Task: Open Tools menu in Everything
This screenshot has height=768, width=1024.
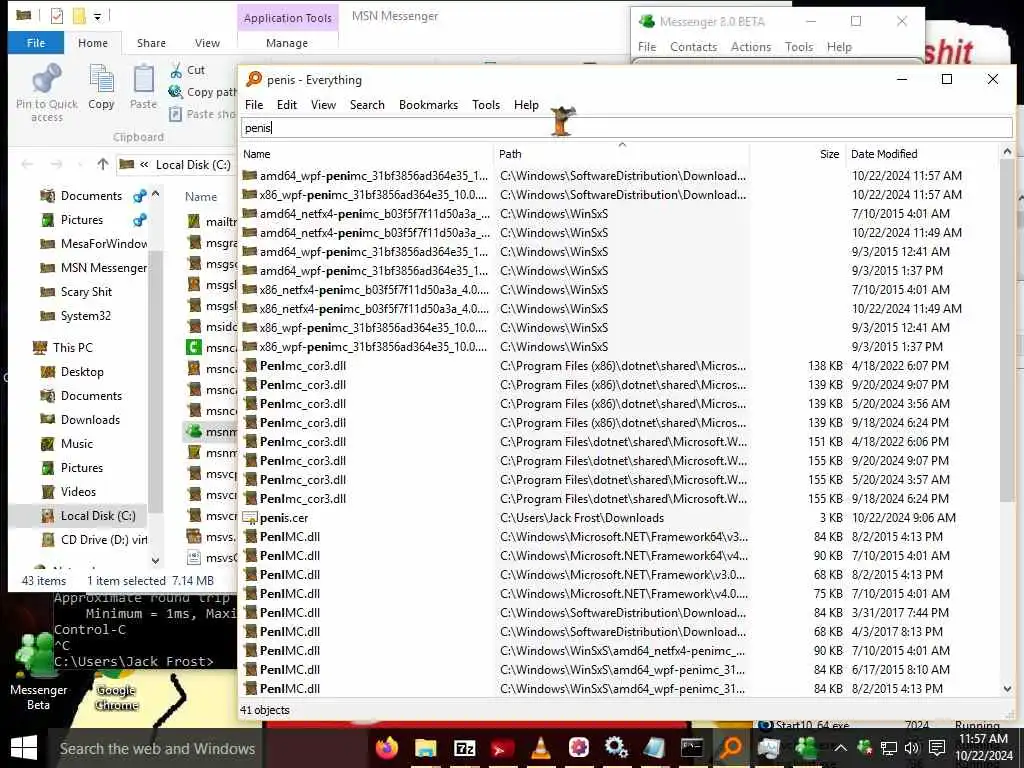Action: point(486,105)
